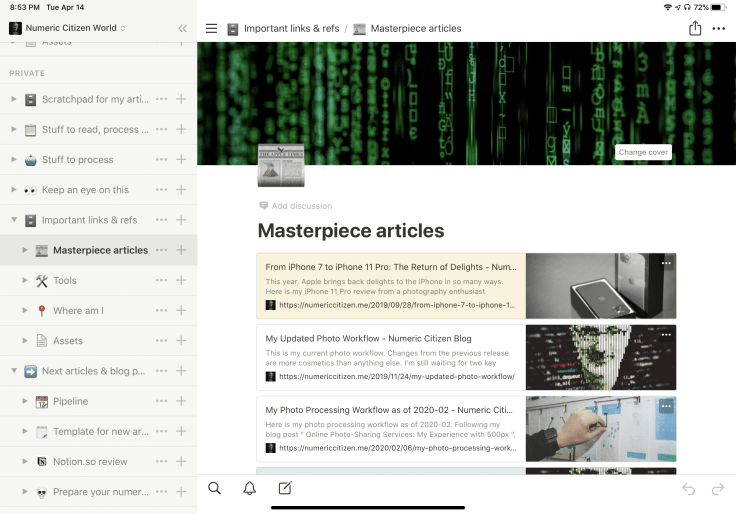Expand the Pipeline page
The height and width of the screenshot is (514, 736).
click(25, 401)
